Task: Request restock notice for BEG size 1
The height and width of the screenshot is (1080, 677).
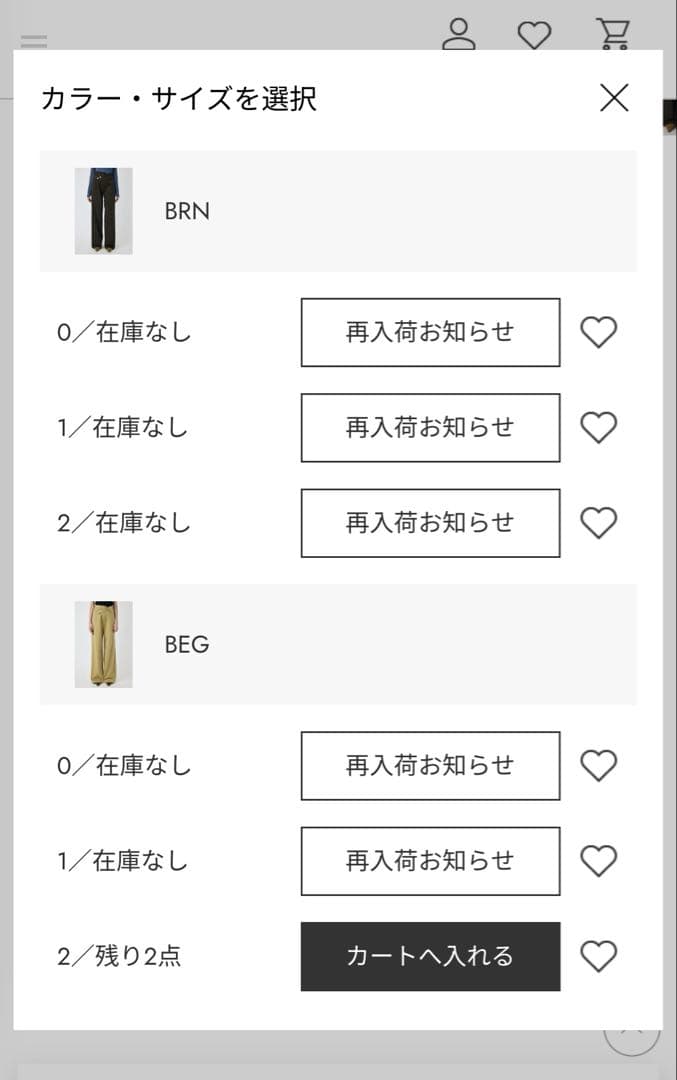Action: click(430, 861)
